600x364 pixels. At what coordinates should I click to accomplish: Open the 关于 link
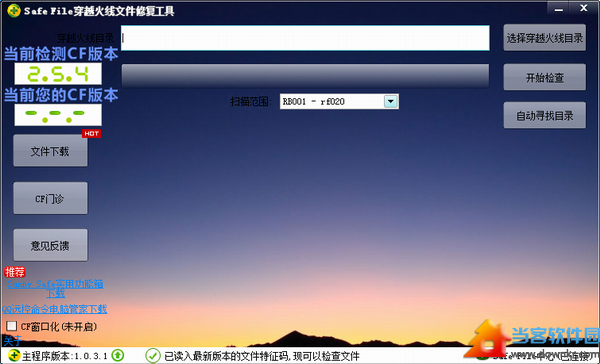pyautogui.click(x=13, y=340)
